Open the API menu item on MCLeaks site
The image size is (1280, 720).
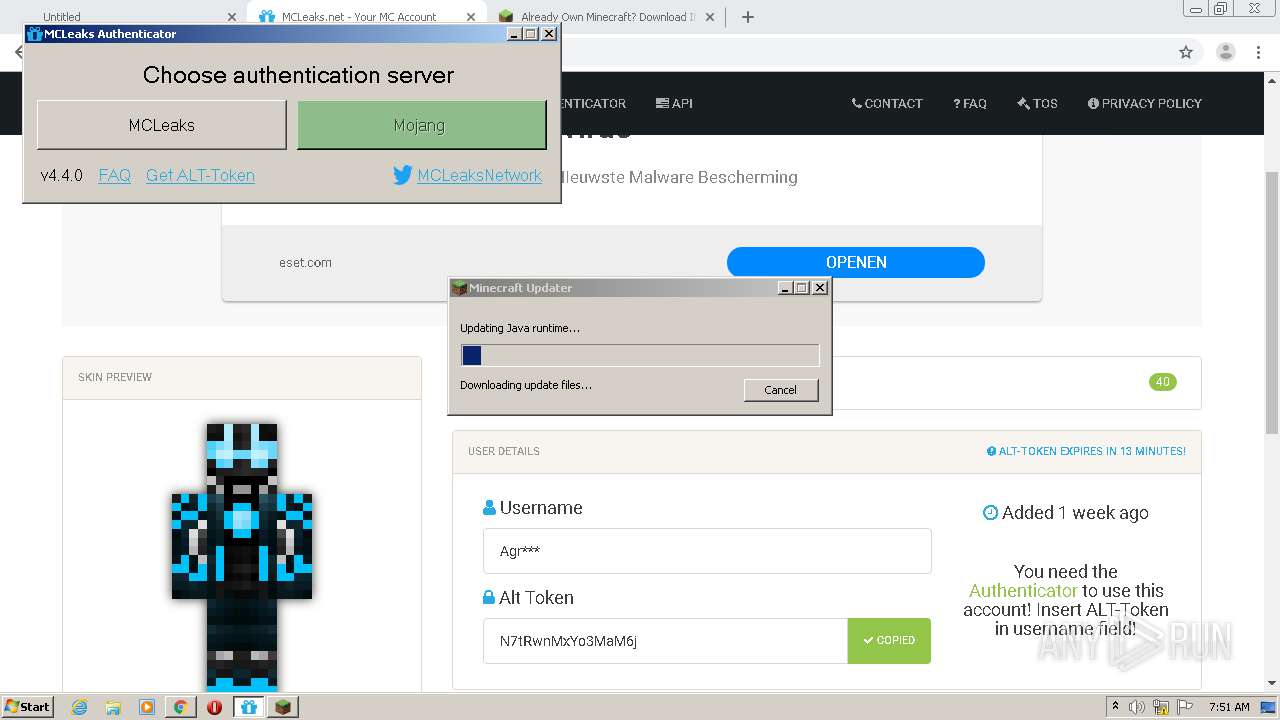674,103
